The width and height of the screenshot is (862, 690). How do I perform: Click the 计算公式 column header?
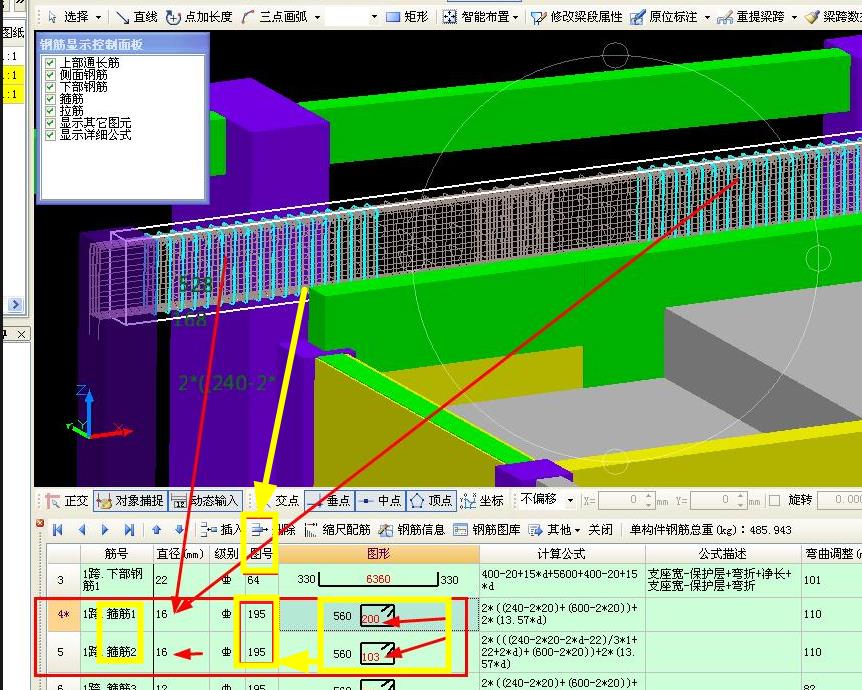point(562,554)
